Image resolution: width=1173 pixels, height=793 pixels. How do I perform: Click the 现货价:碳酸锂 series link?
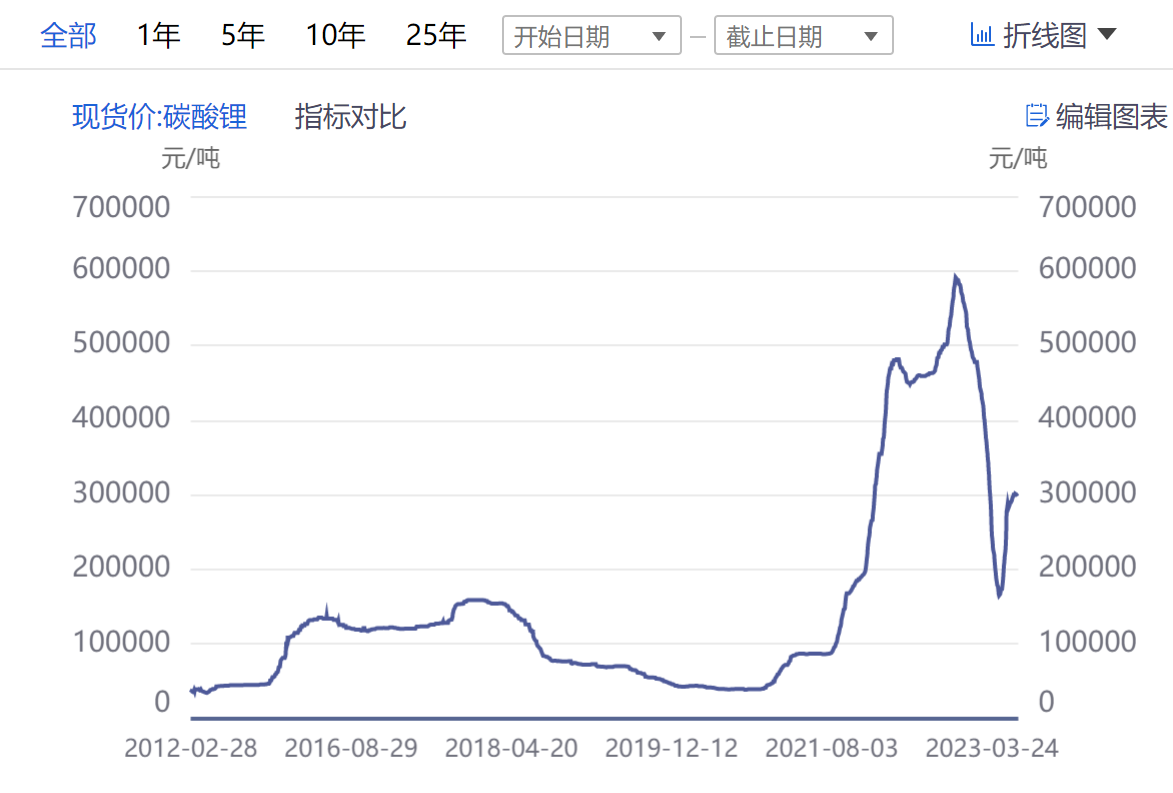click(x=161, y=116)
